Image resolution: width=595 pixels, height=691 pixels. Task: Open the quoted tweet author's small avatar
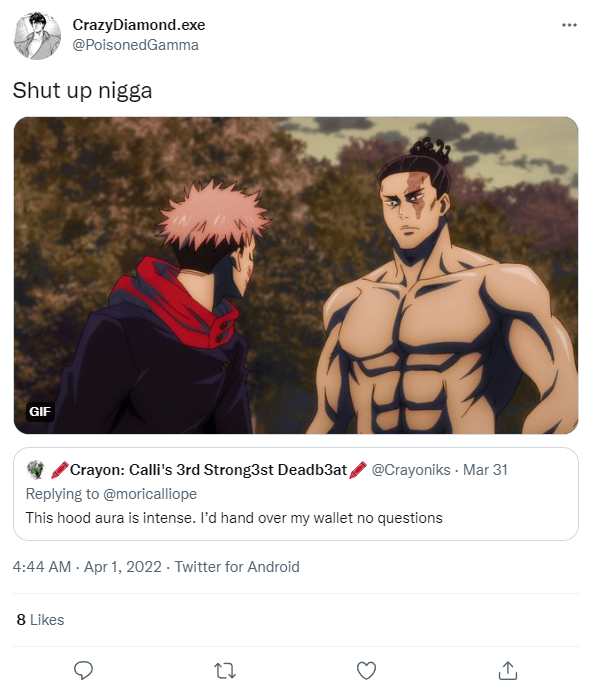tap(35, 469)
